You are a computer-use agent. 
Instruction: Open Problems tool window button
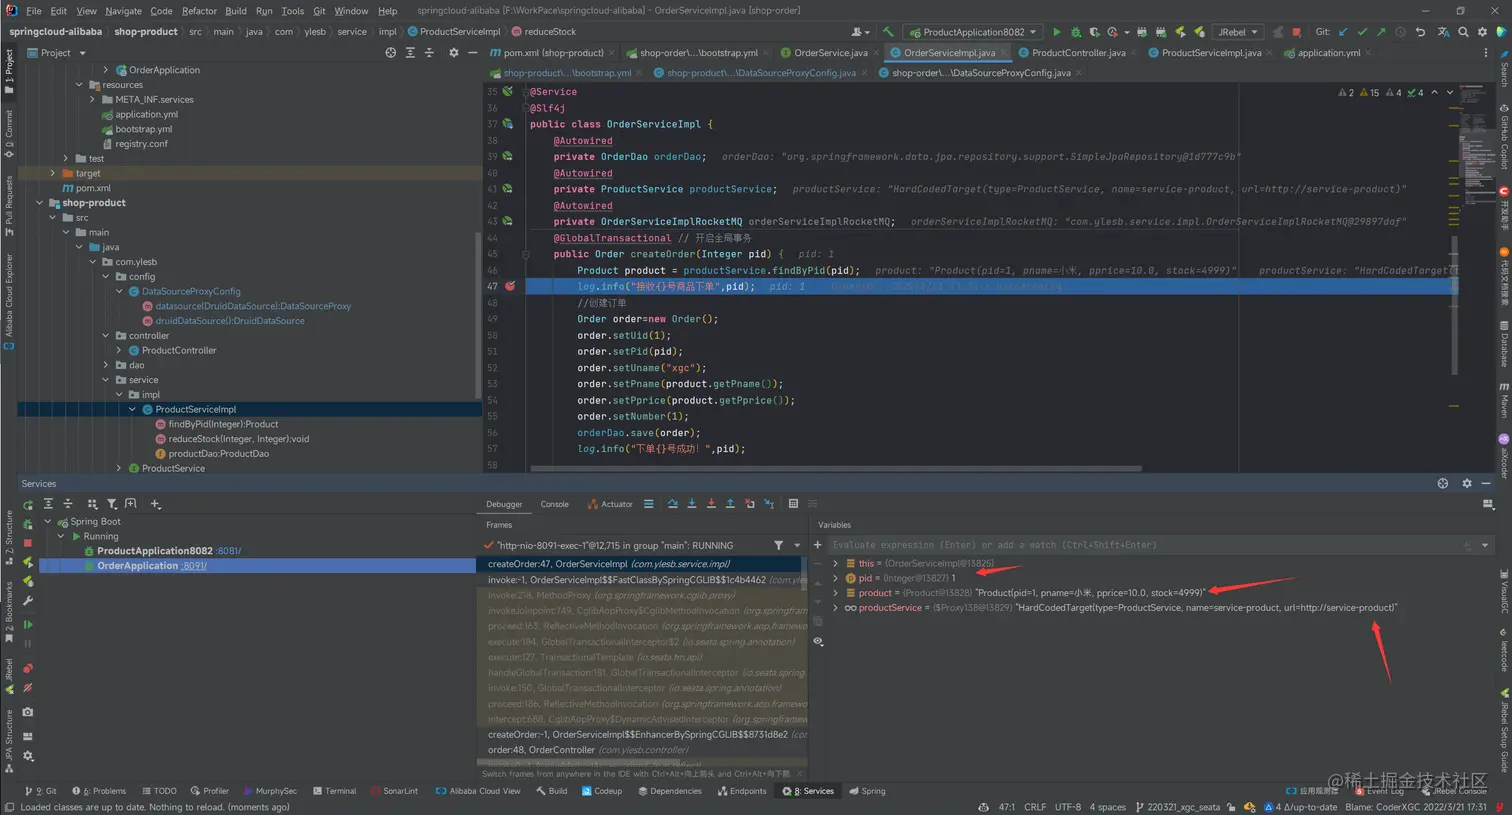click(99, 791)
